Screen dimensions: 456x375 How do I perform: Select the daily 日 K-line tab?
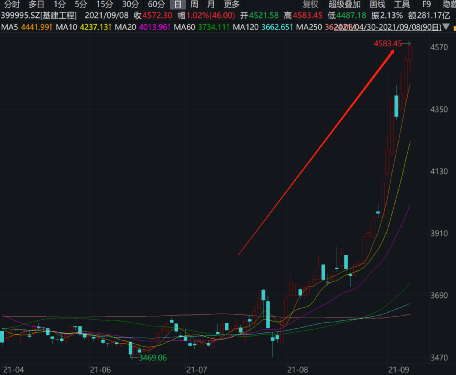point(178,4)
